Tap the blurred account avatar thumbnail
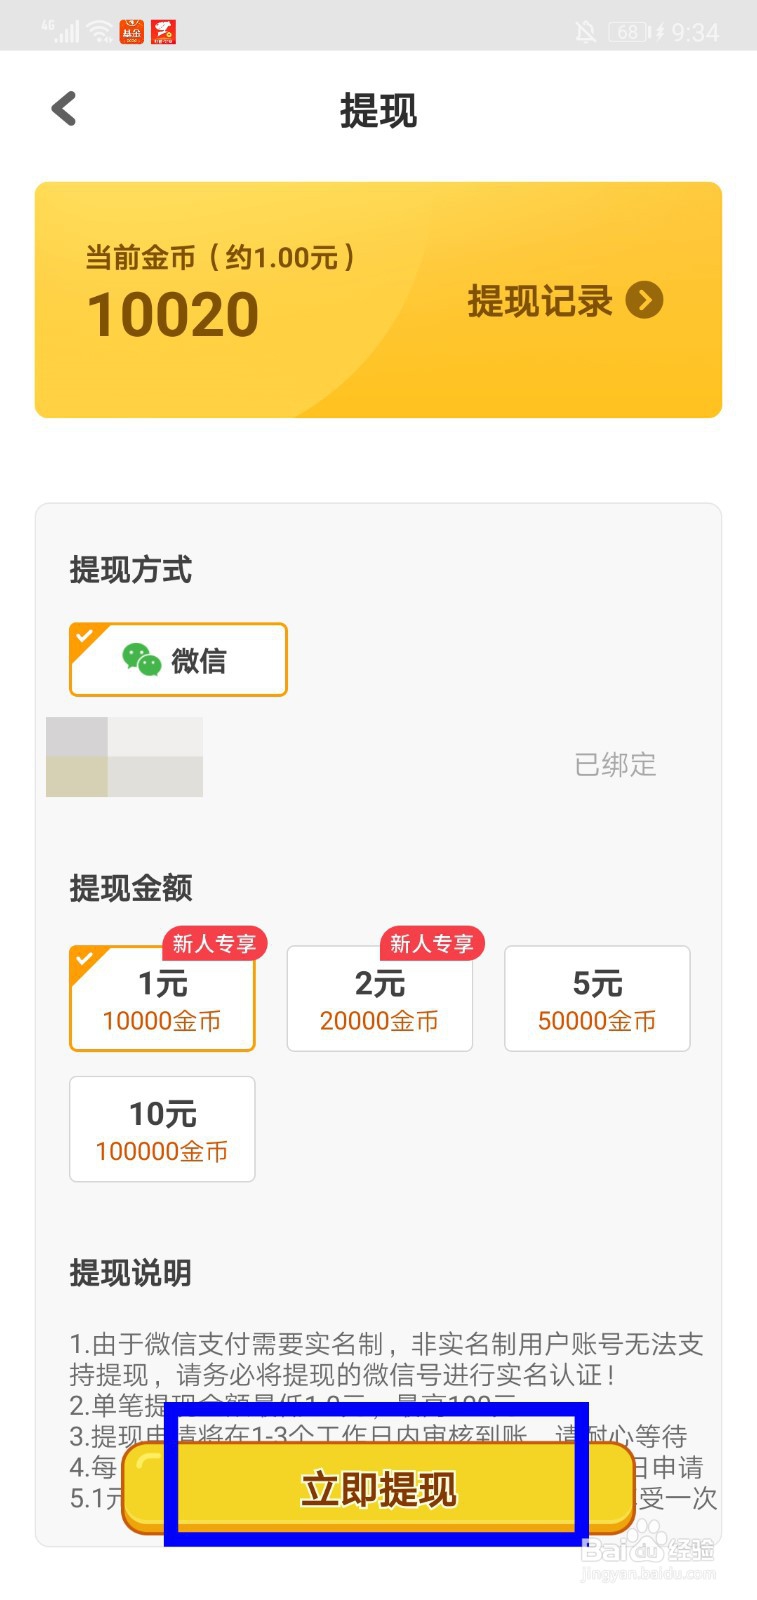Image resolution: width=757 pixels, height=1600 pixels. 124,757
